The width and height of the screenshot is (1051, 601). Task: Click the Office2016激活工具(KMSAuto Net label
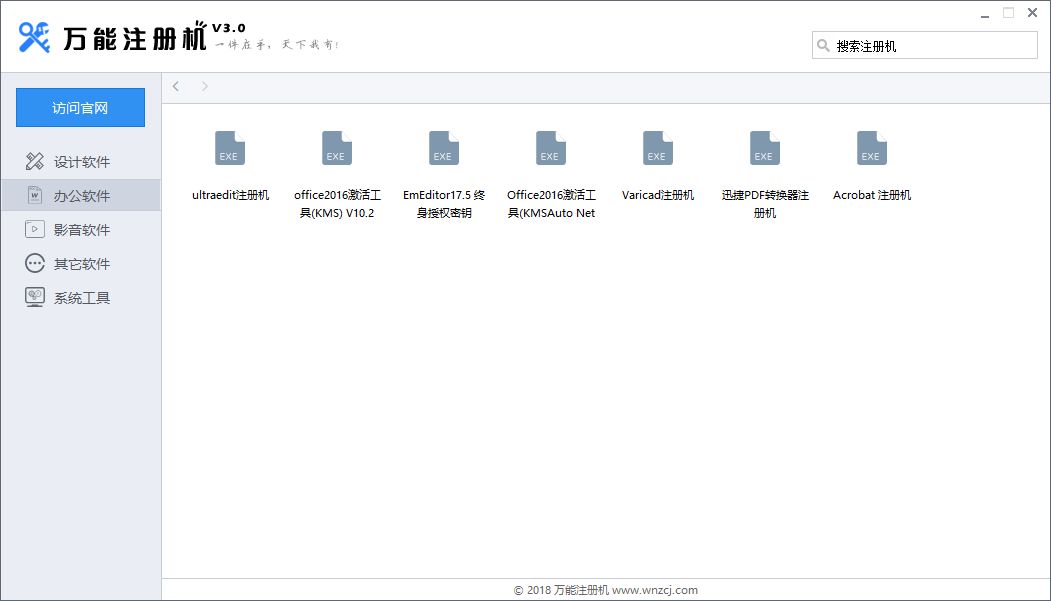[551, 204]
